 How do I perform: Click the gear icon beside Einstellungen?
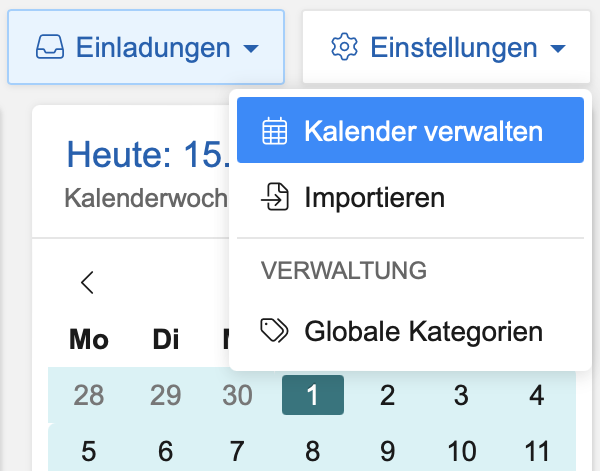click(344, 47)
